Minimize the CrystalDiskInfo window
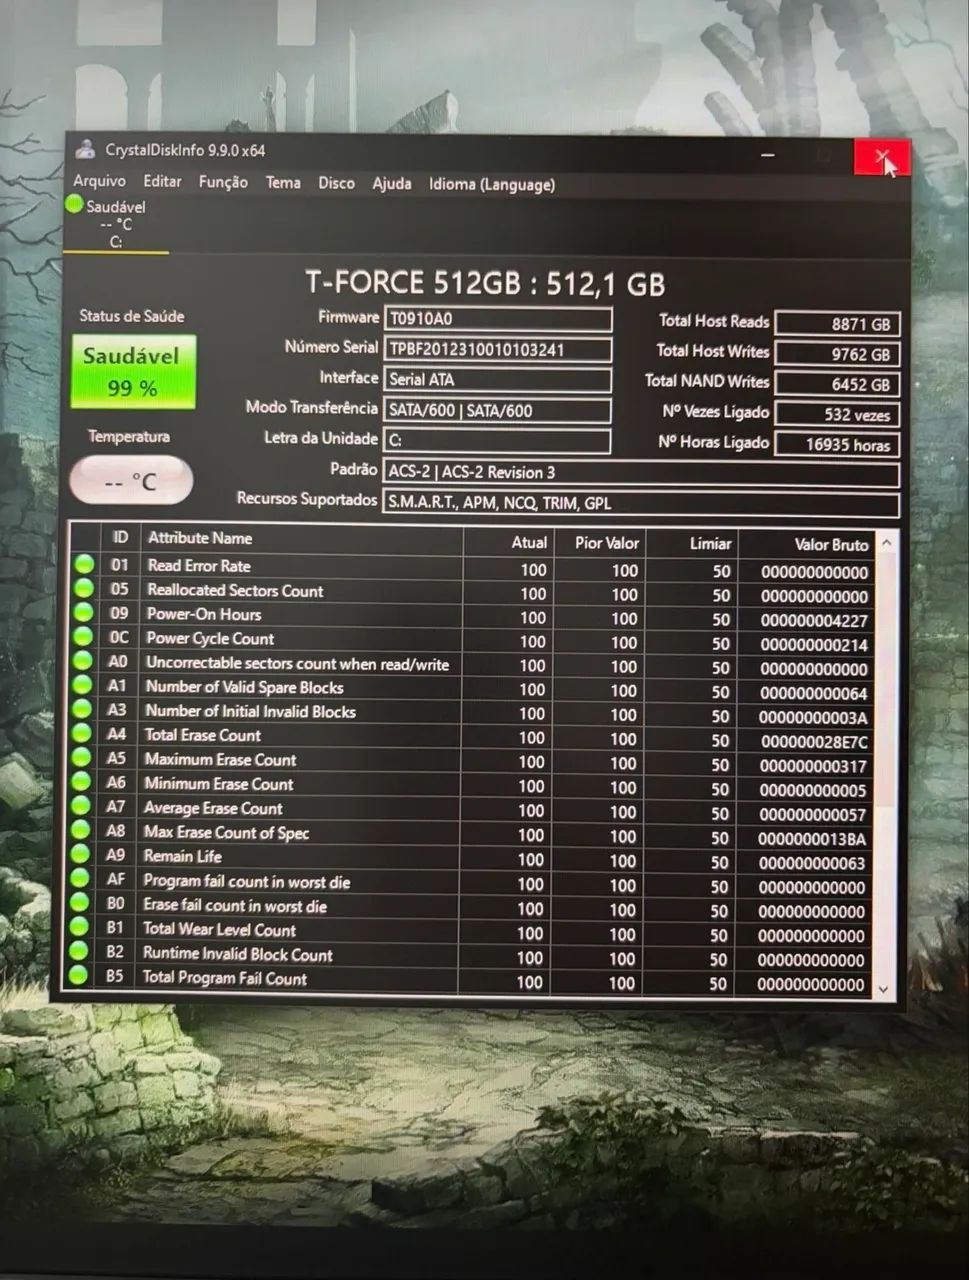This screenshot has height=1280, width=969. coord(769,156)
